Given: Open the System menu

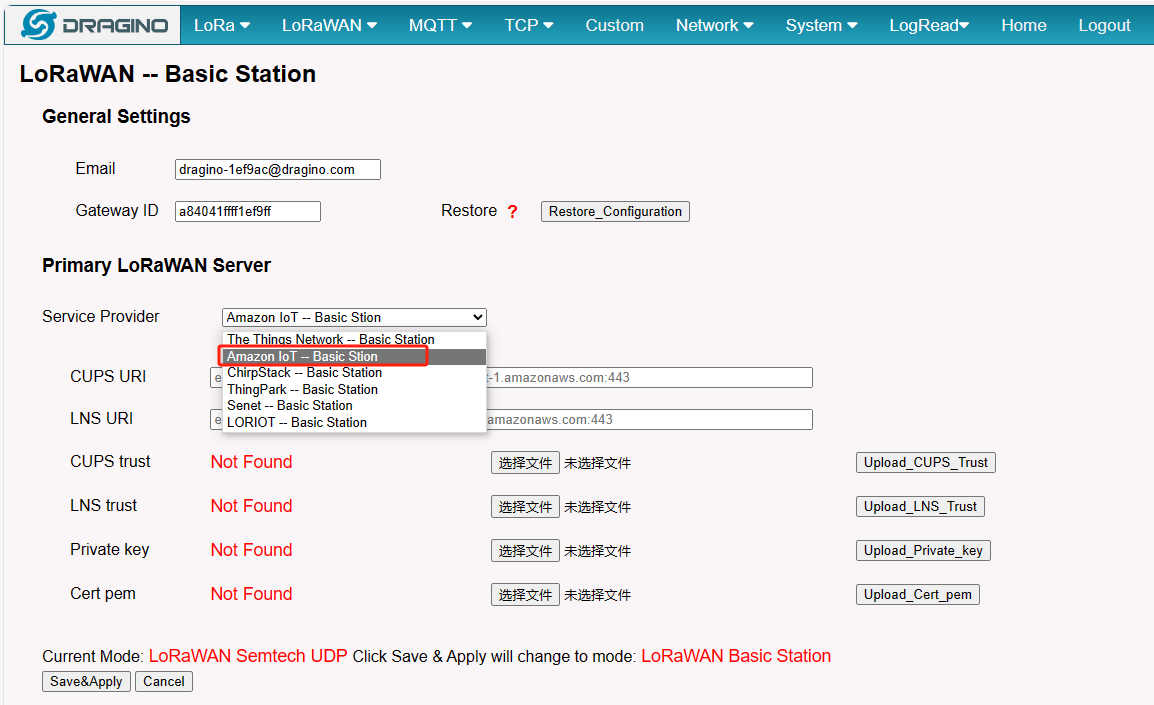Looking at the screenshot, I should point(821,25).
